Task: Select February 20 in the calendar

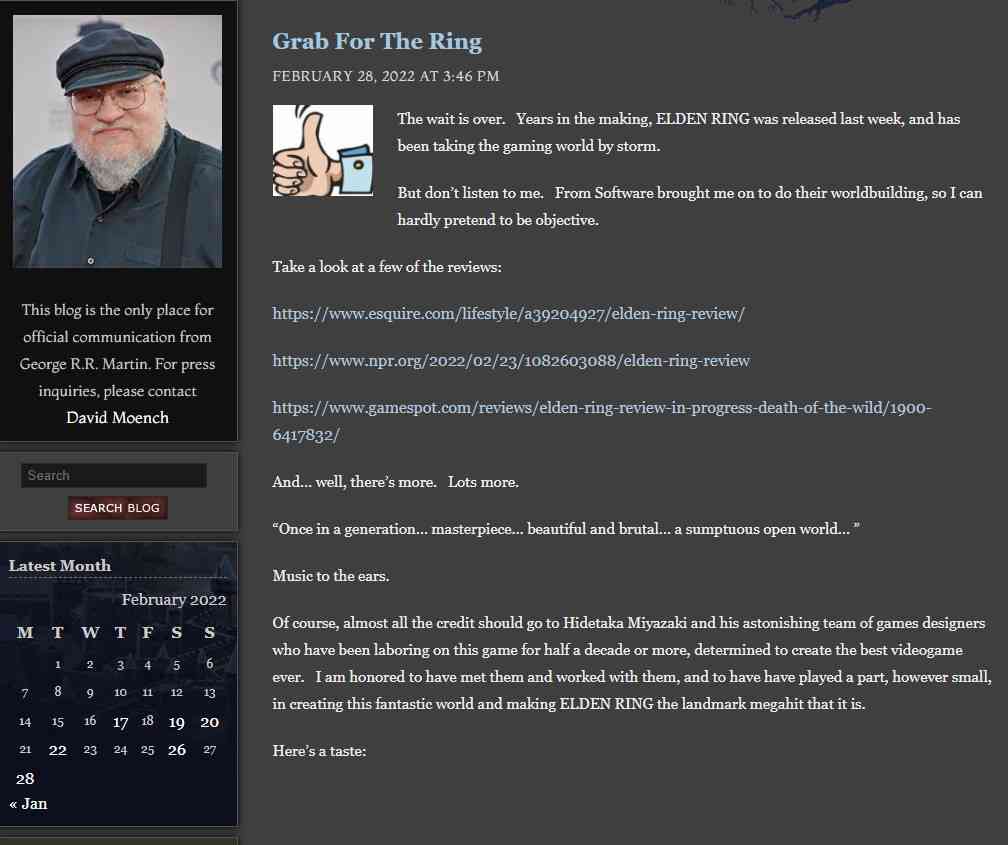Action: [210, 722]
